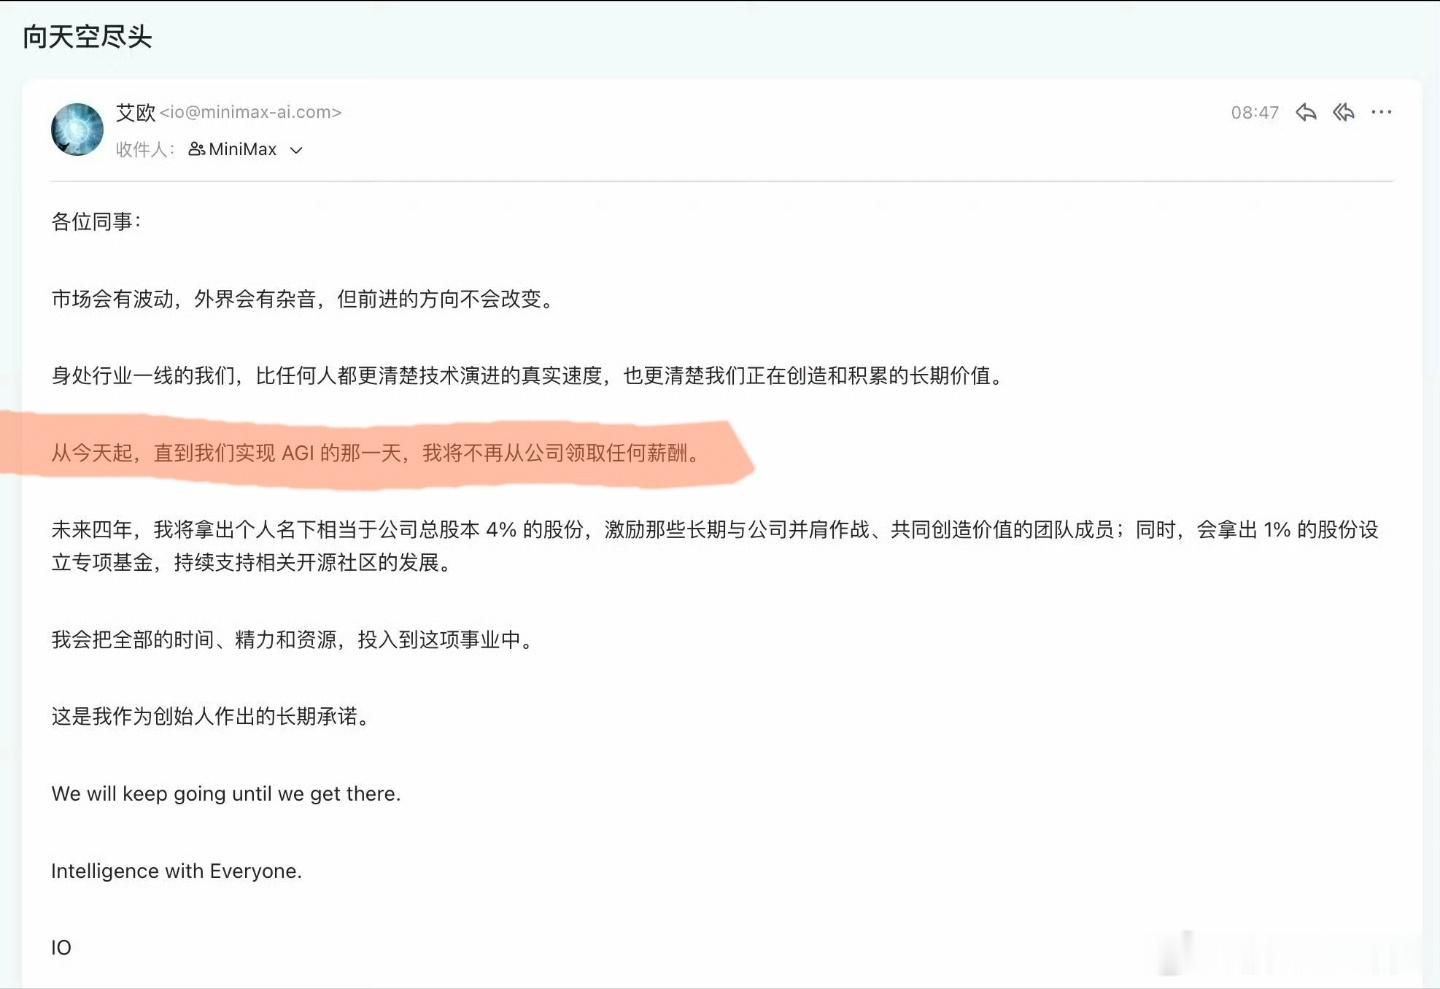Click the line 这是我作为创始人作出的长期承诺
The height and width of the screenshot is (989, 1440).
[211, 717]
